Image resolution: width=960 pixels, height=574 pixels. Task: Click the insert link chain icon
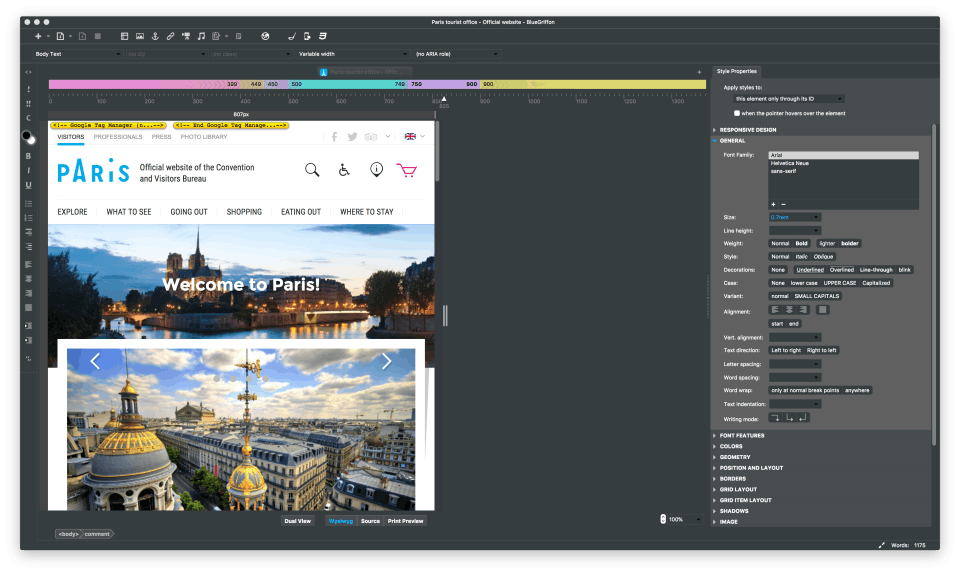point(170,36)
